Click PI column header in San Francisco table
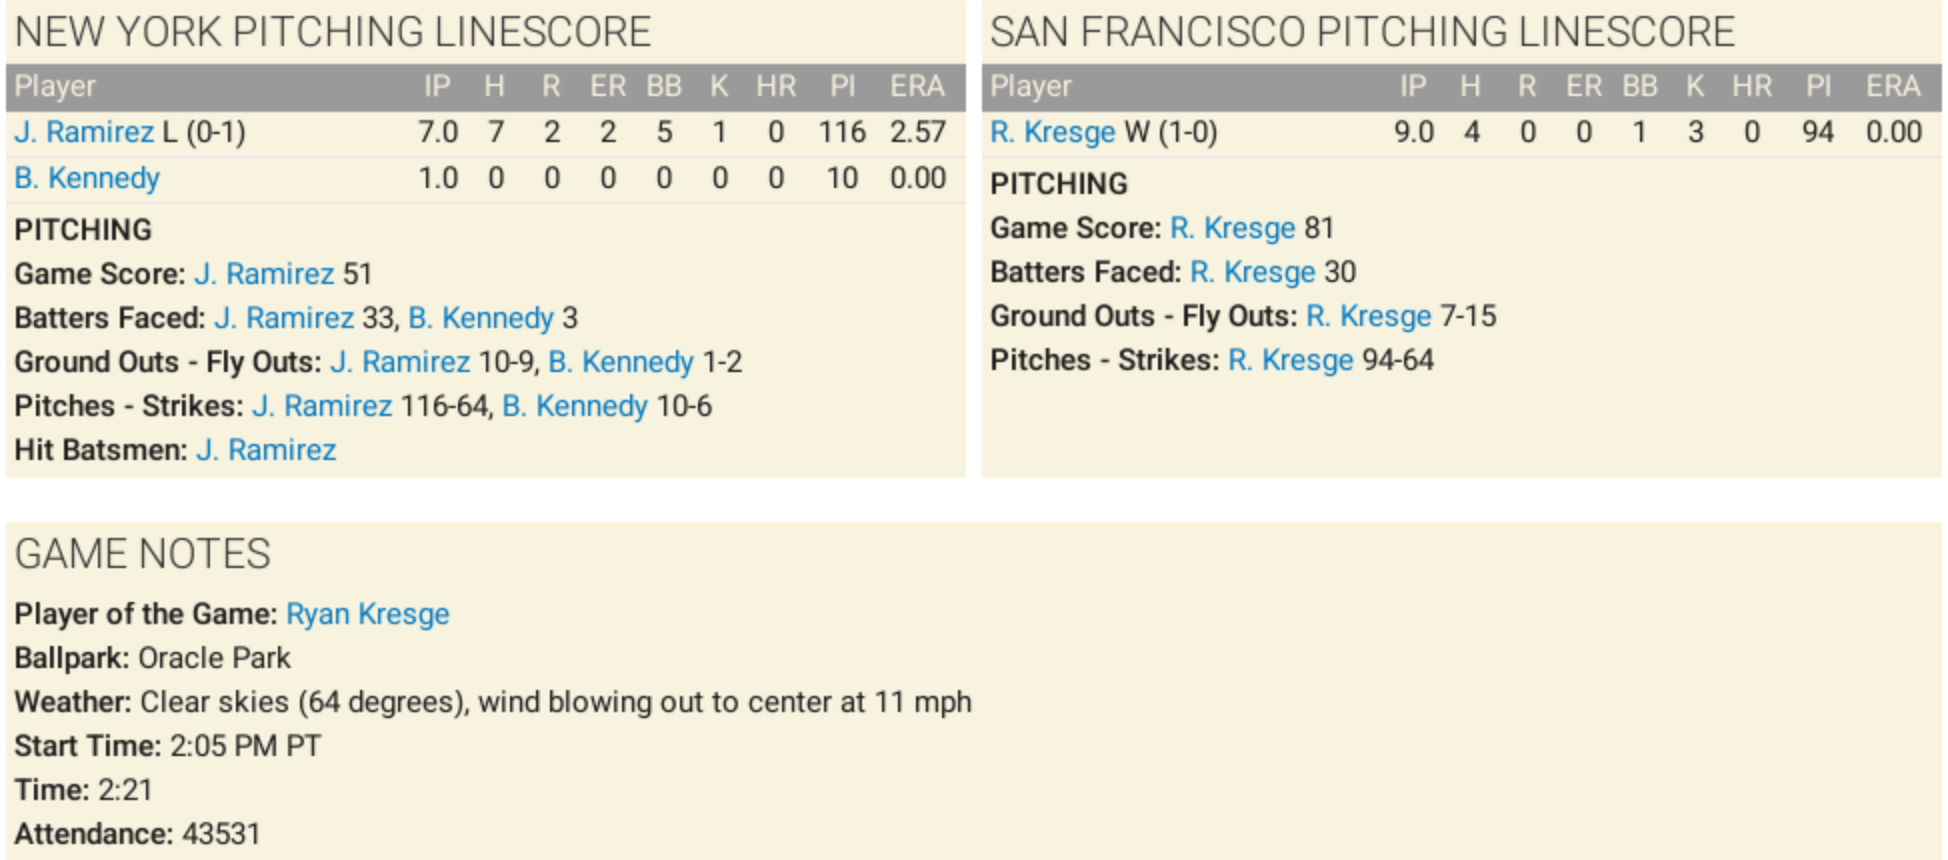 (x=1818, y=87)
